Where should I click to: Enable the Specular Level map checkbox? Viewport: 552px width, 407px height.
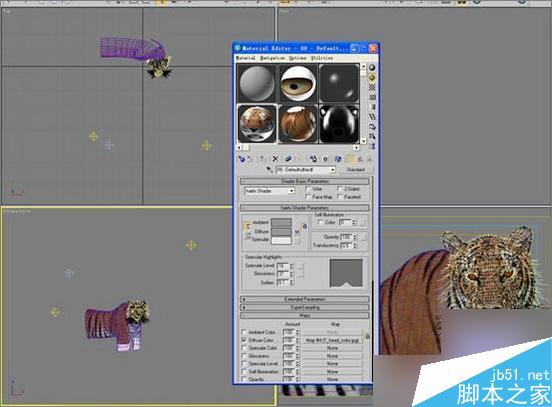(x=244, y=364)
